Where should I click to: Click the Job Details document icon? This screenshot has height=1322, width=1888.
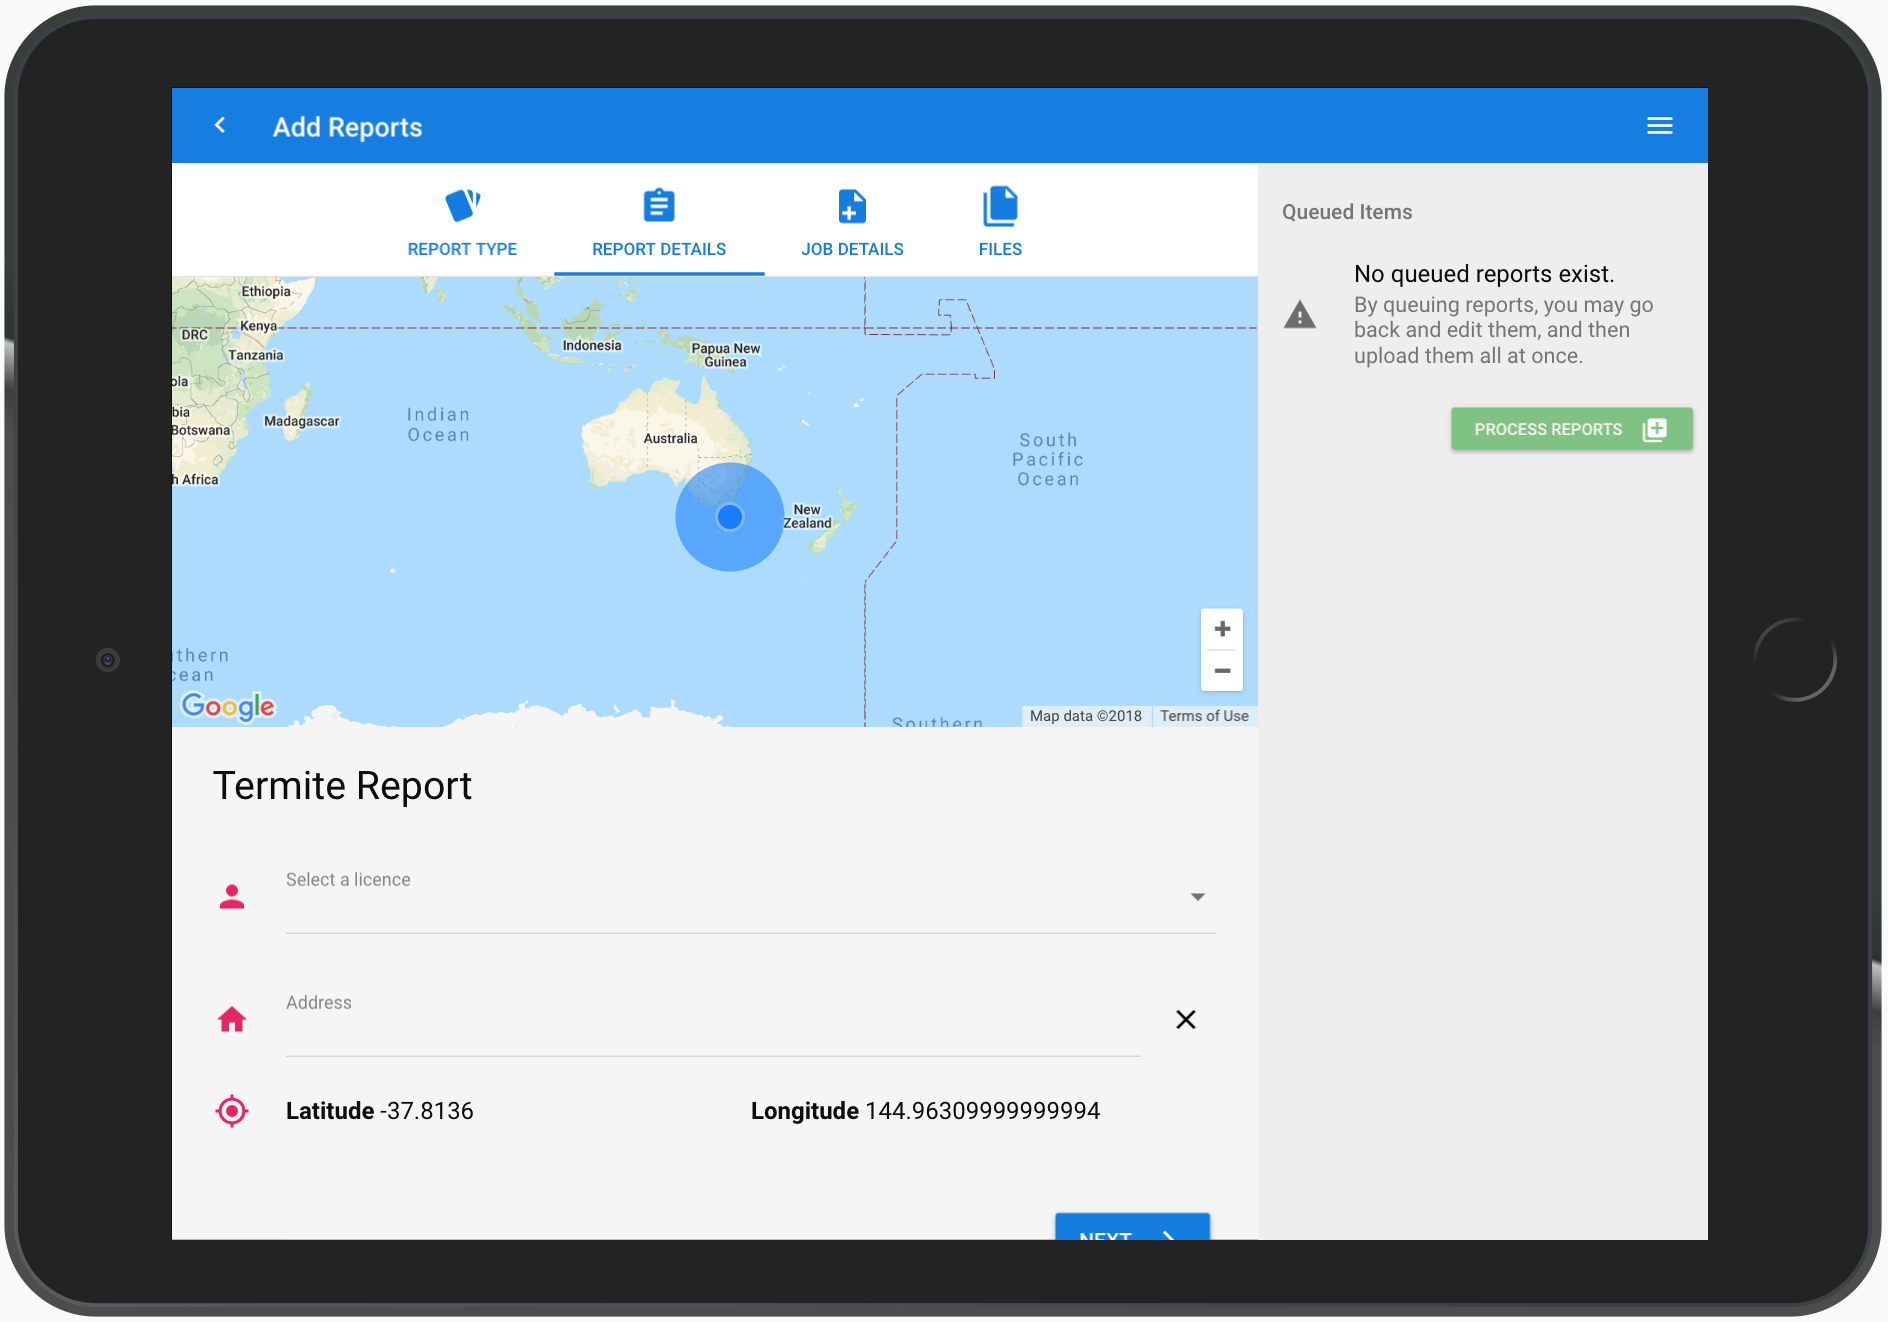pos(851,206)
